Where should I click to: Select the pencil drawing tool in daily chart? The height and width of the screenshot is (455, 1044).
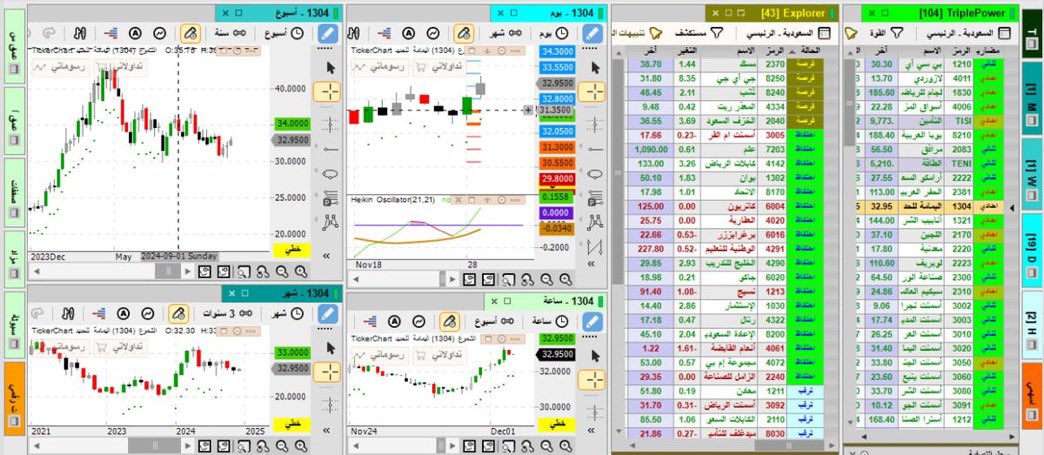pos(592,33)
